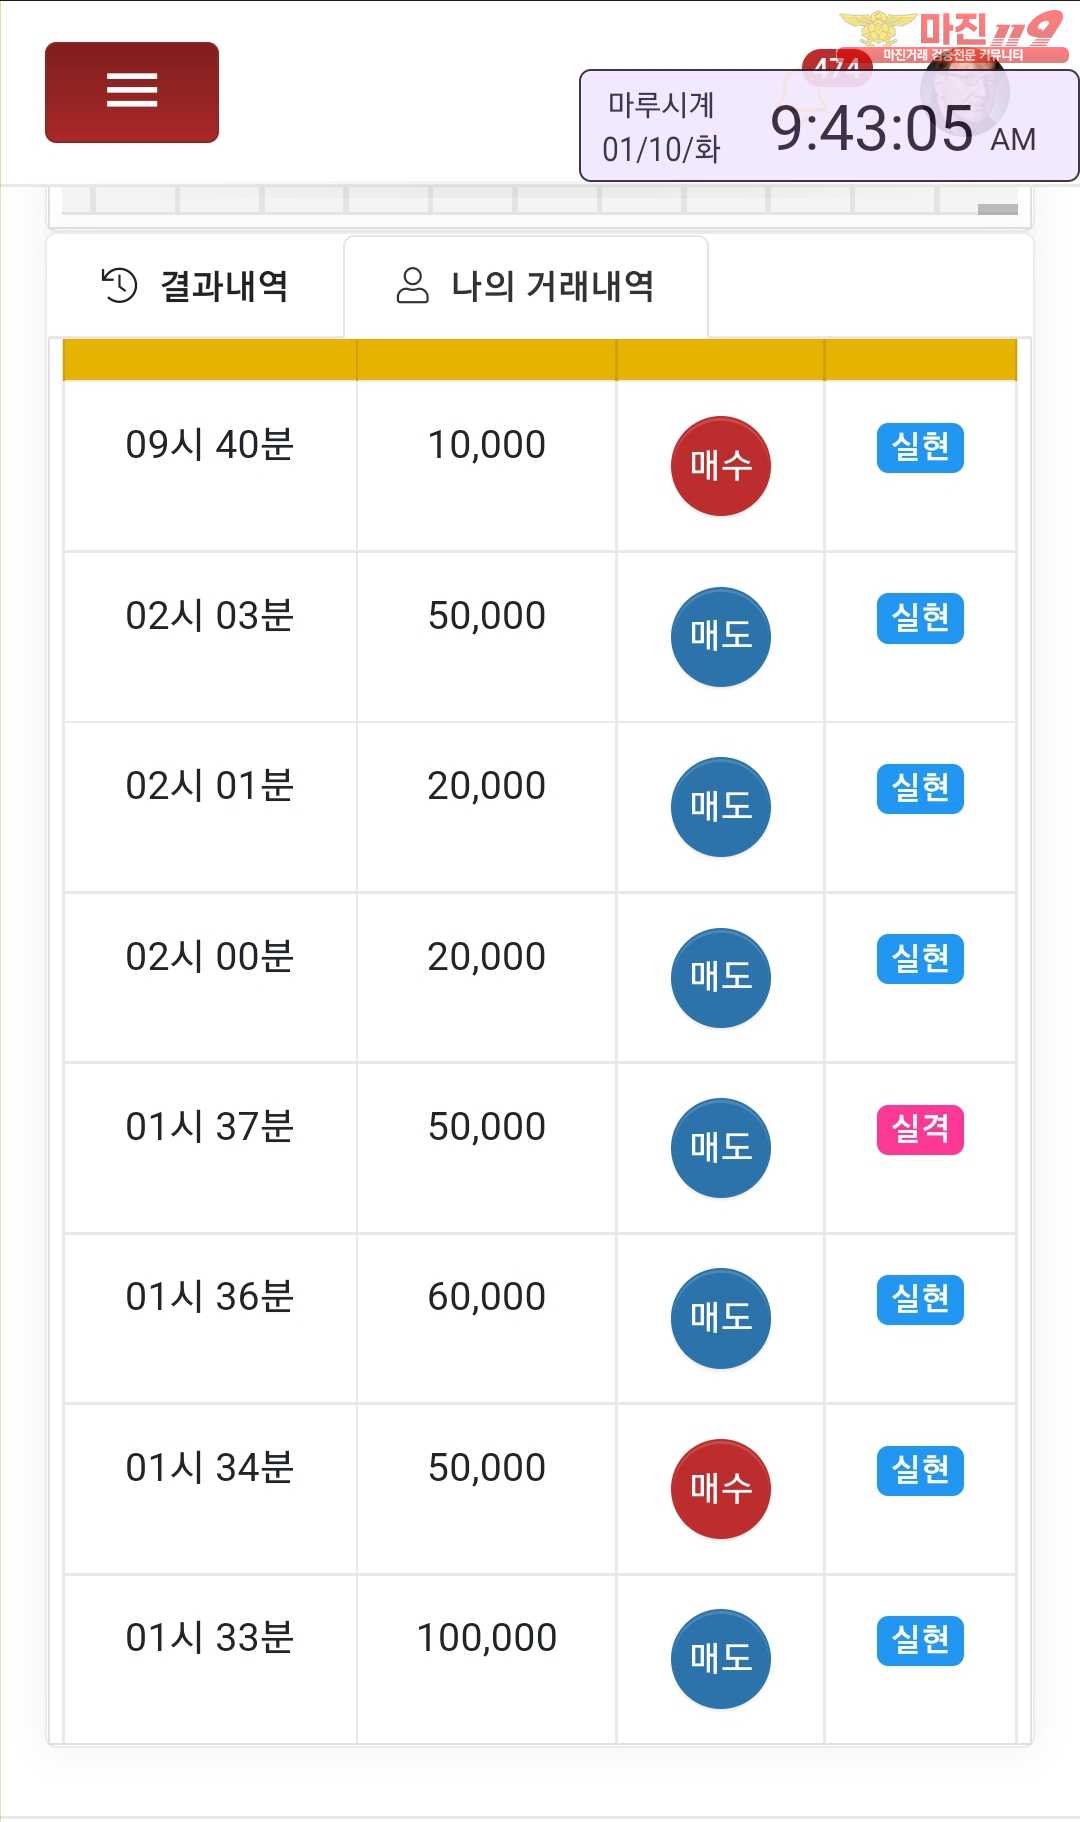Click the 실현 badge for 09시 40분
Image resolution: width=1080 pixels, height=1822 pixels.
click(x=920, y=447)
